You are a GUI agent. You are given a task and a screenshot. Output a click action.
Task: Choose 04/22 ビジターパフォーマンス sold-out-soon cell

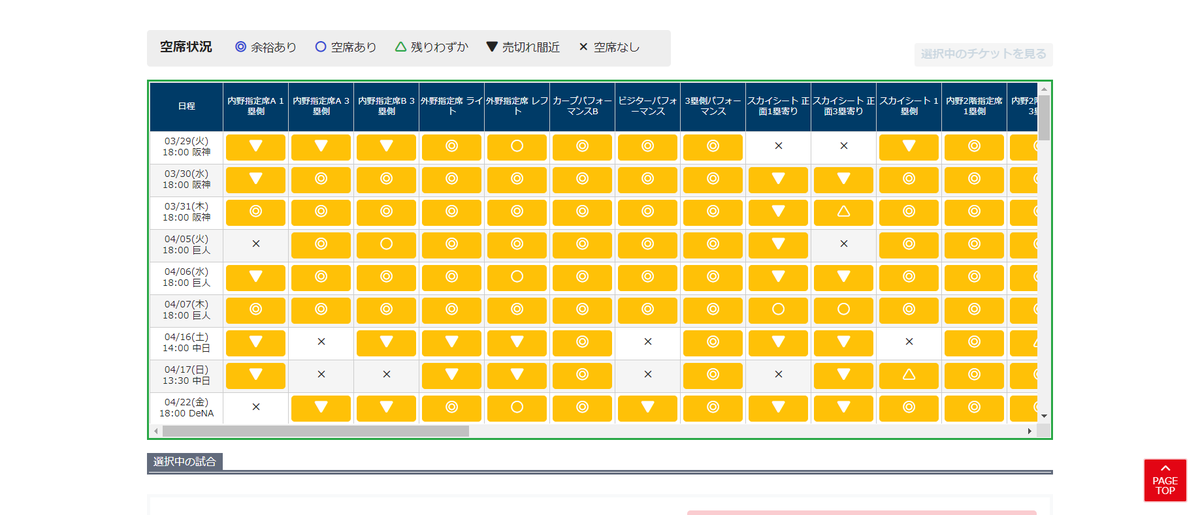point(648,408)
